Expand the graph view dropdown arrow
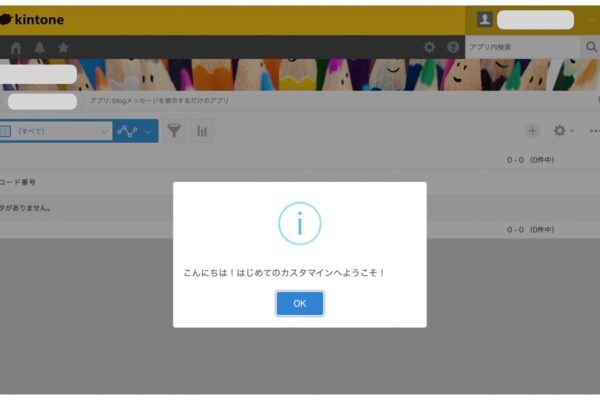 (x=150, y=131)
